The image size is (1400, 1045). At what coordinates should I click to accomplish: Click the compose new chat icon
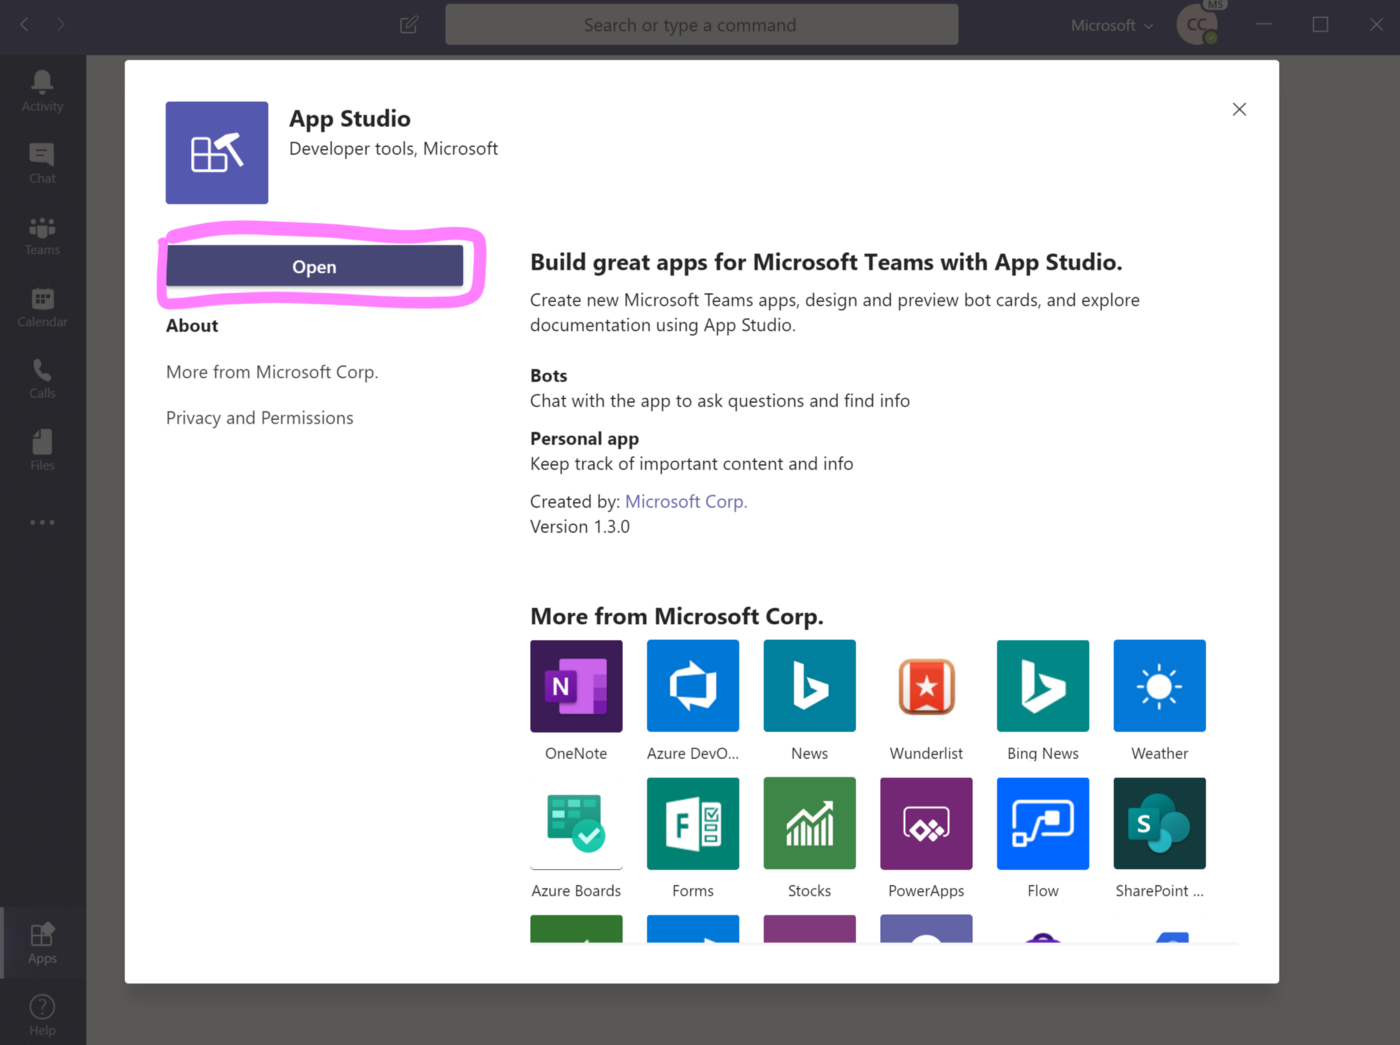coord(409,25)
